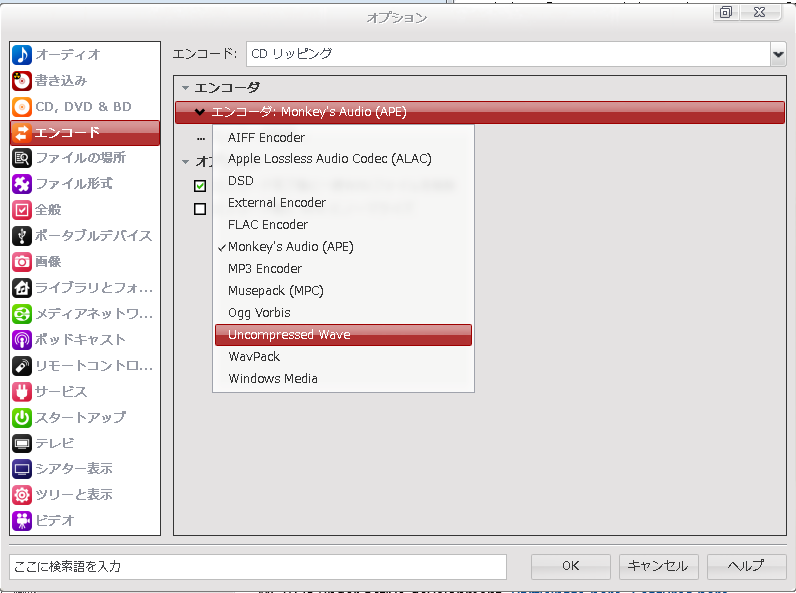This screenshot has height=593, width=796.
Task: Click the Remote Control icon
Action: 22,365
